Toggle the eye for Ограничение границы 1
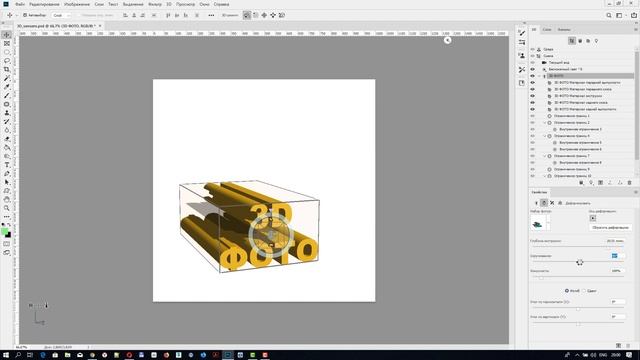The height and width of the screenshot is (360, 640). point(532,116)
